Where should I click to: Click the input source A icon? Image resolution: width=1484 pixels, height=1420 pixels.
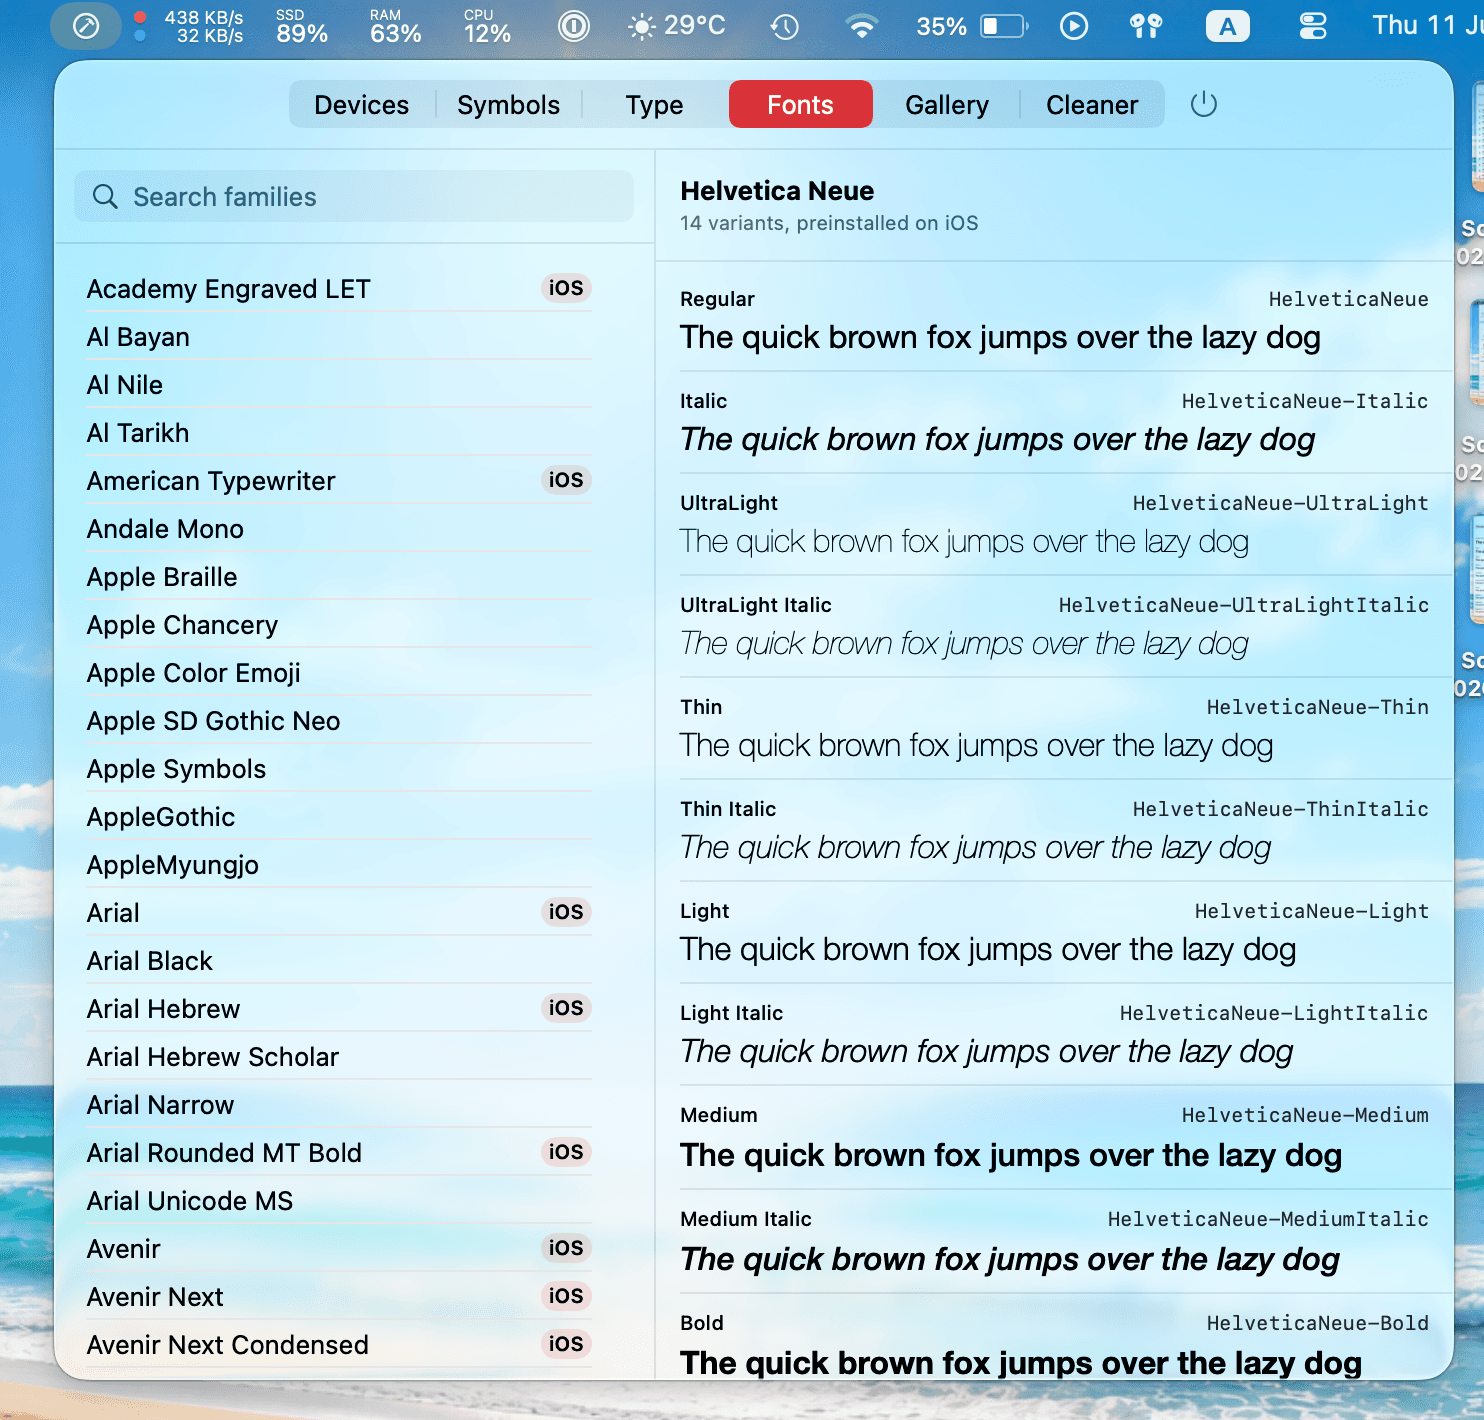(1227, 26)
